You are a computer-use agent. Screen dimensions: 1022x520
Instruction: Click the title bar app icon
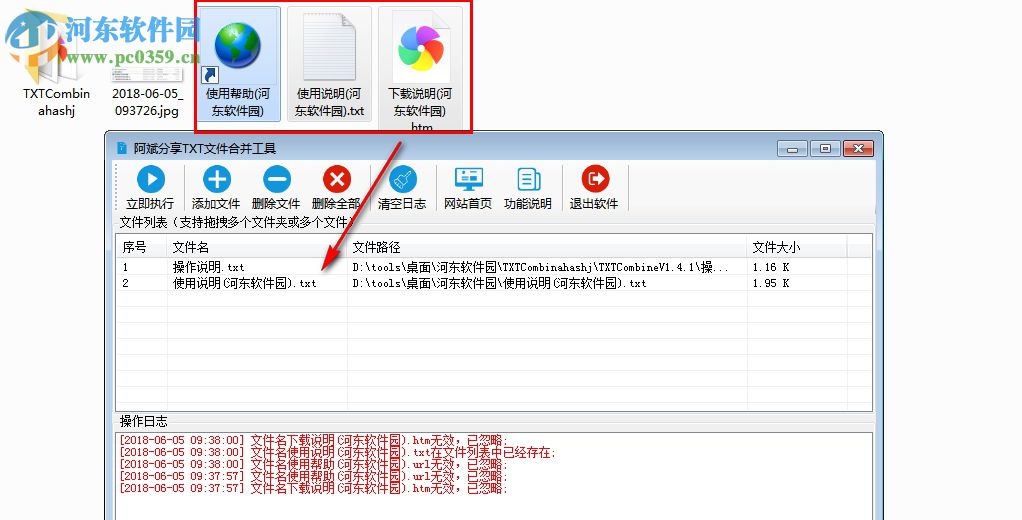click(122, 148)
